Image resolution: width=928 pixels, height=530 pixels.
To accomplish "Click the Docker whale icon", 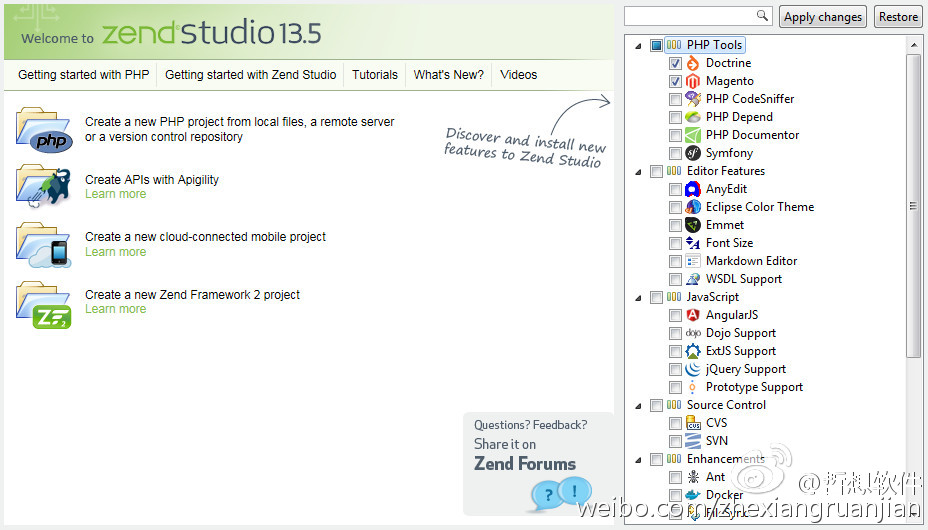I will pos(692,495).
